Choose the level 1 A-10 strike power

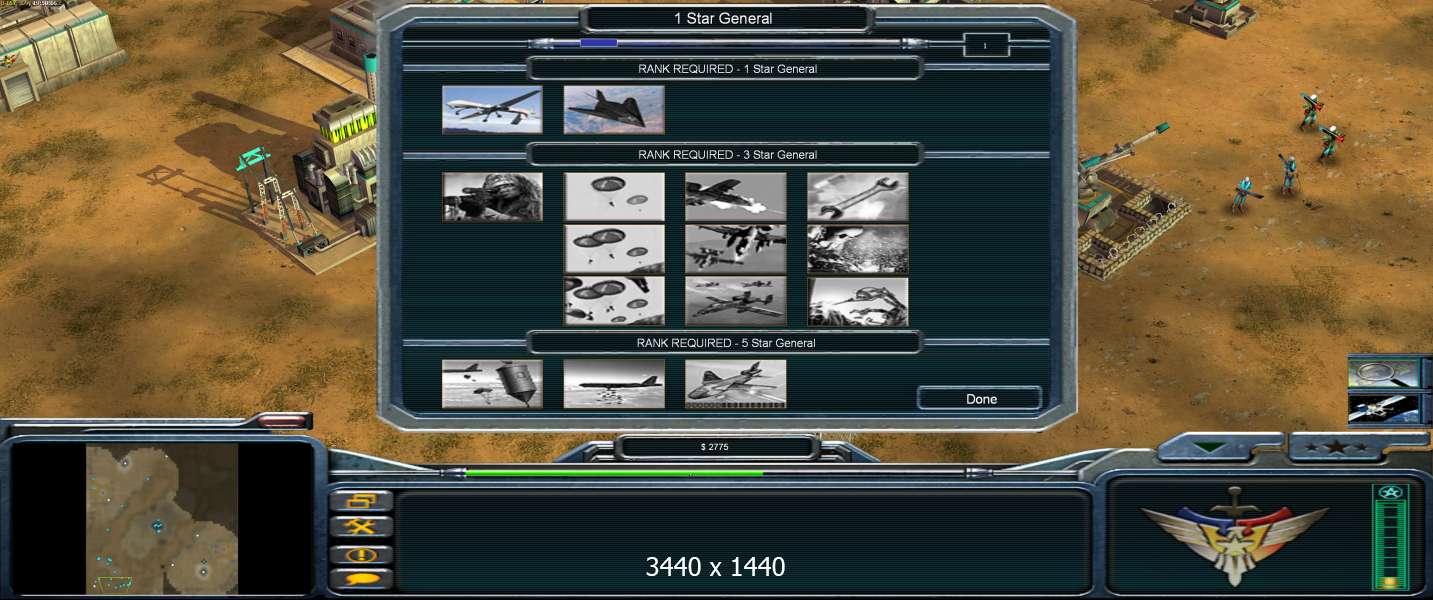pos(736,197)
